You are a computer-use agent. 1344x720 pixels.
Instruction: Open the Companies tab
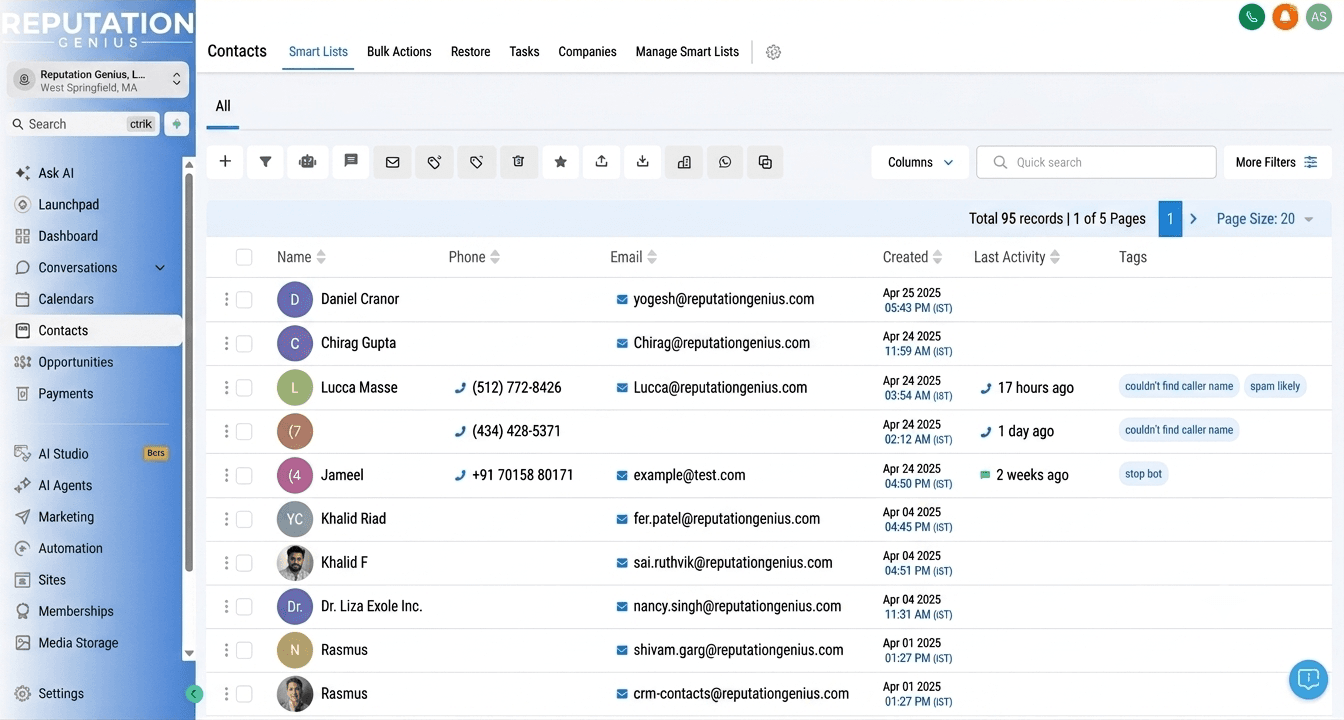(587, 52)
